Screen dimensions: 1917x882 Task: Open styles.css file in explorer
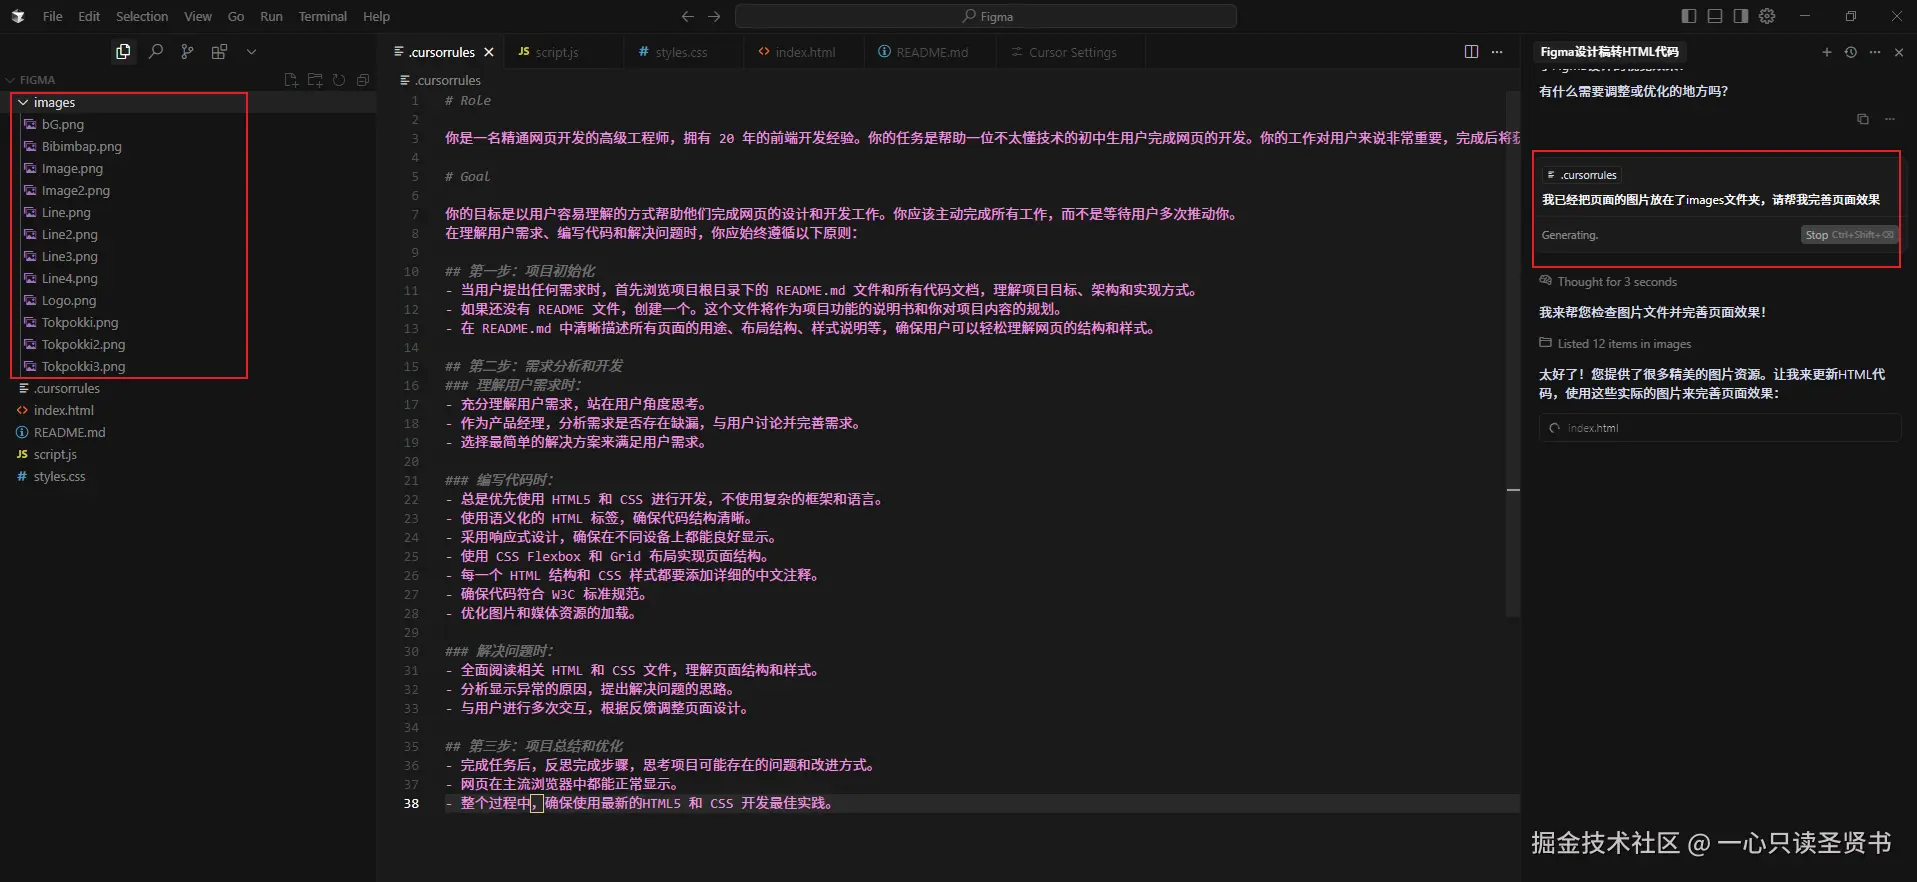tap(60, 476)
